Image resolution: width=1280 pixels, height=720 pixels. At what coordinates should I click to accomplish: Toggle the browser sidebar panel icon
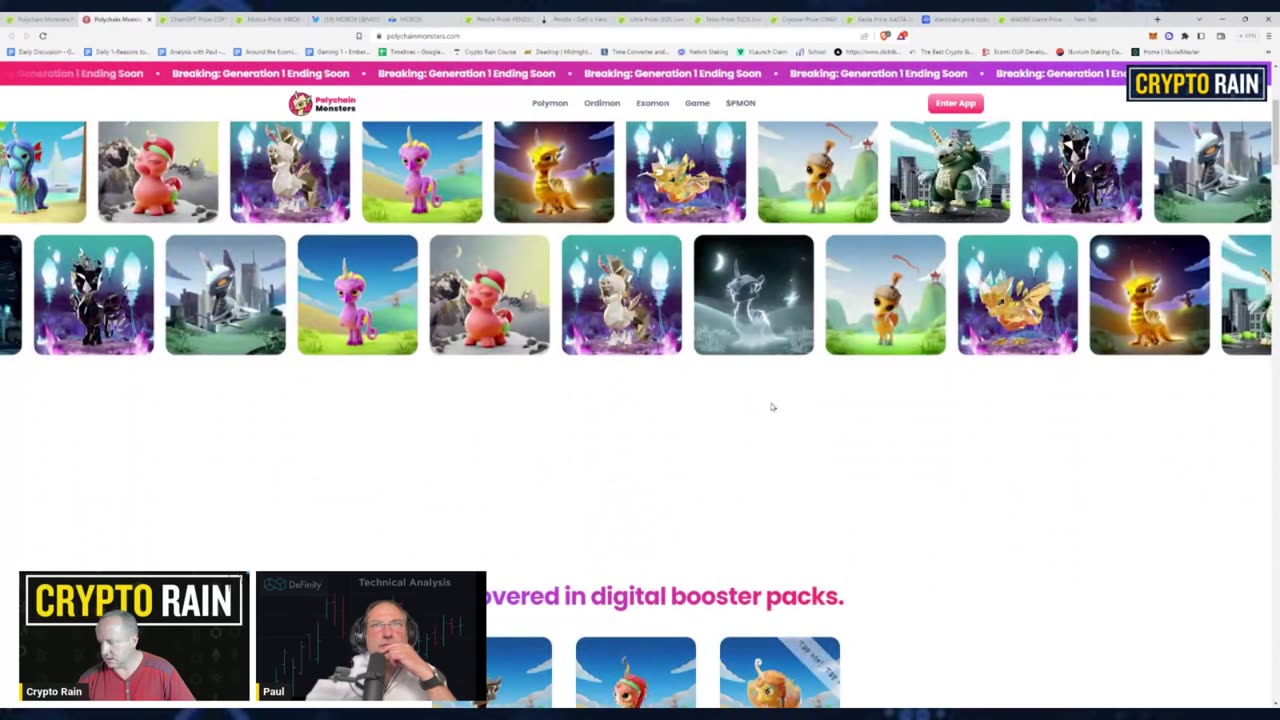click(1201, 36)
